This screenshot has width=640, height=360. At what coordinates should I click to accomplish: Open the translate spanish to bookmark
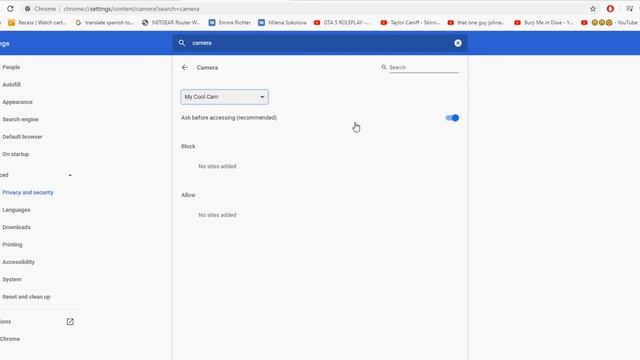(105, 22)
